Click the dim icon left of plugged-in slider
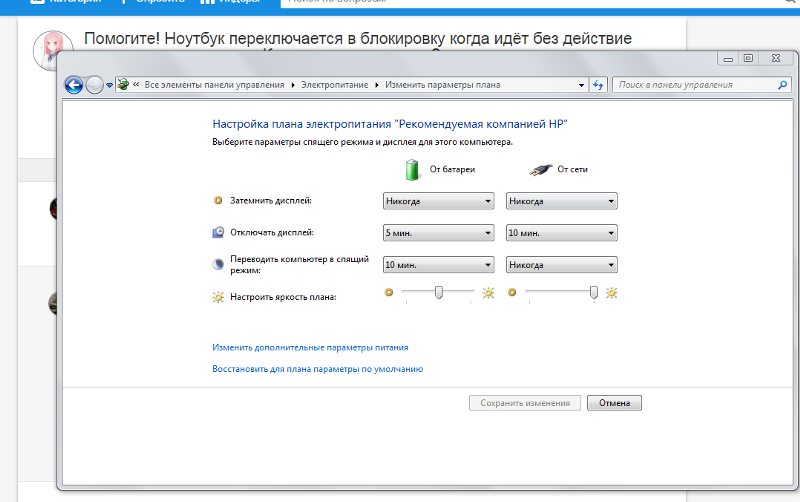The height and width of the screenshot is (502, 800). tap(512, 292)
